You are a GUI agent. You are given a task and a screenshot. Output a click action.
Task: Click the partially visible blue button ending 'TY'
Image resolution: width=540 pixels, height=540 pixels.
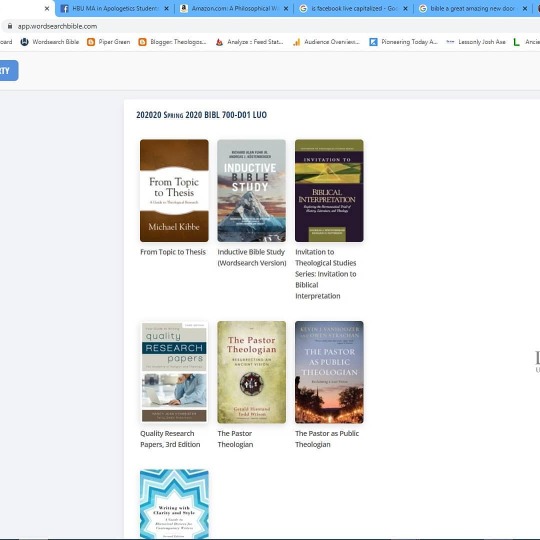(9, 71)
